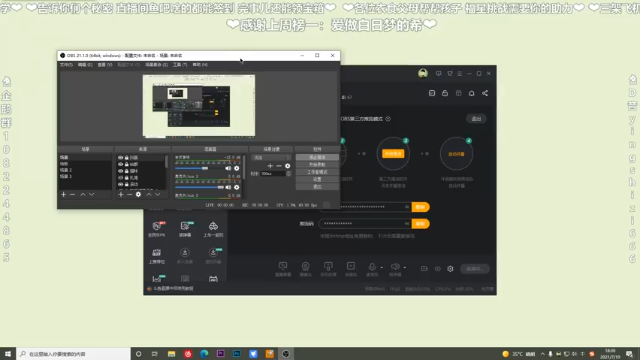
Task: Toggle visibility of the fifth OBS source
Action: point(120,184)
